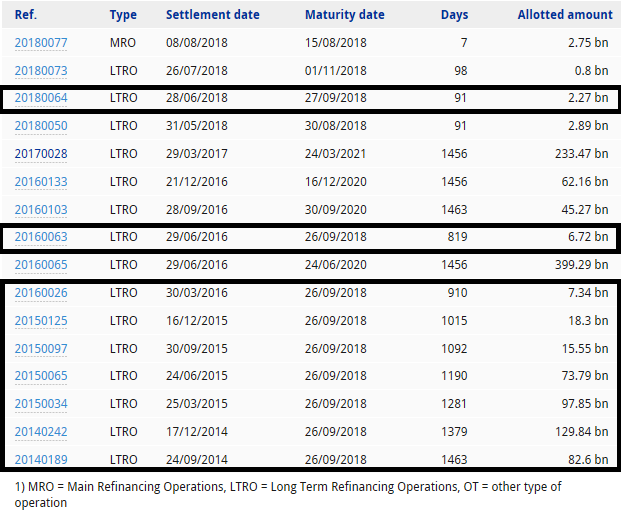Sort by the Maturity date column header
The width and height of the screenshot is (621, 515).
click(x=345, y=15)
